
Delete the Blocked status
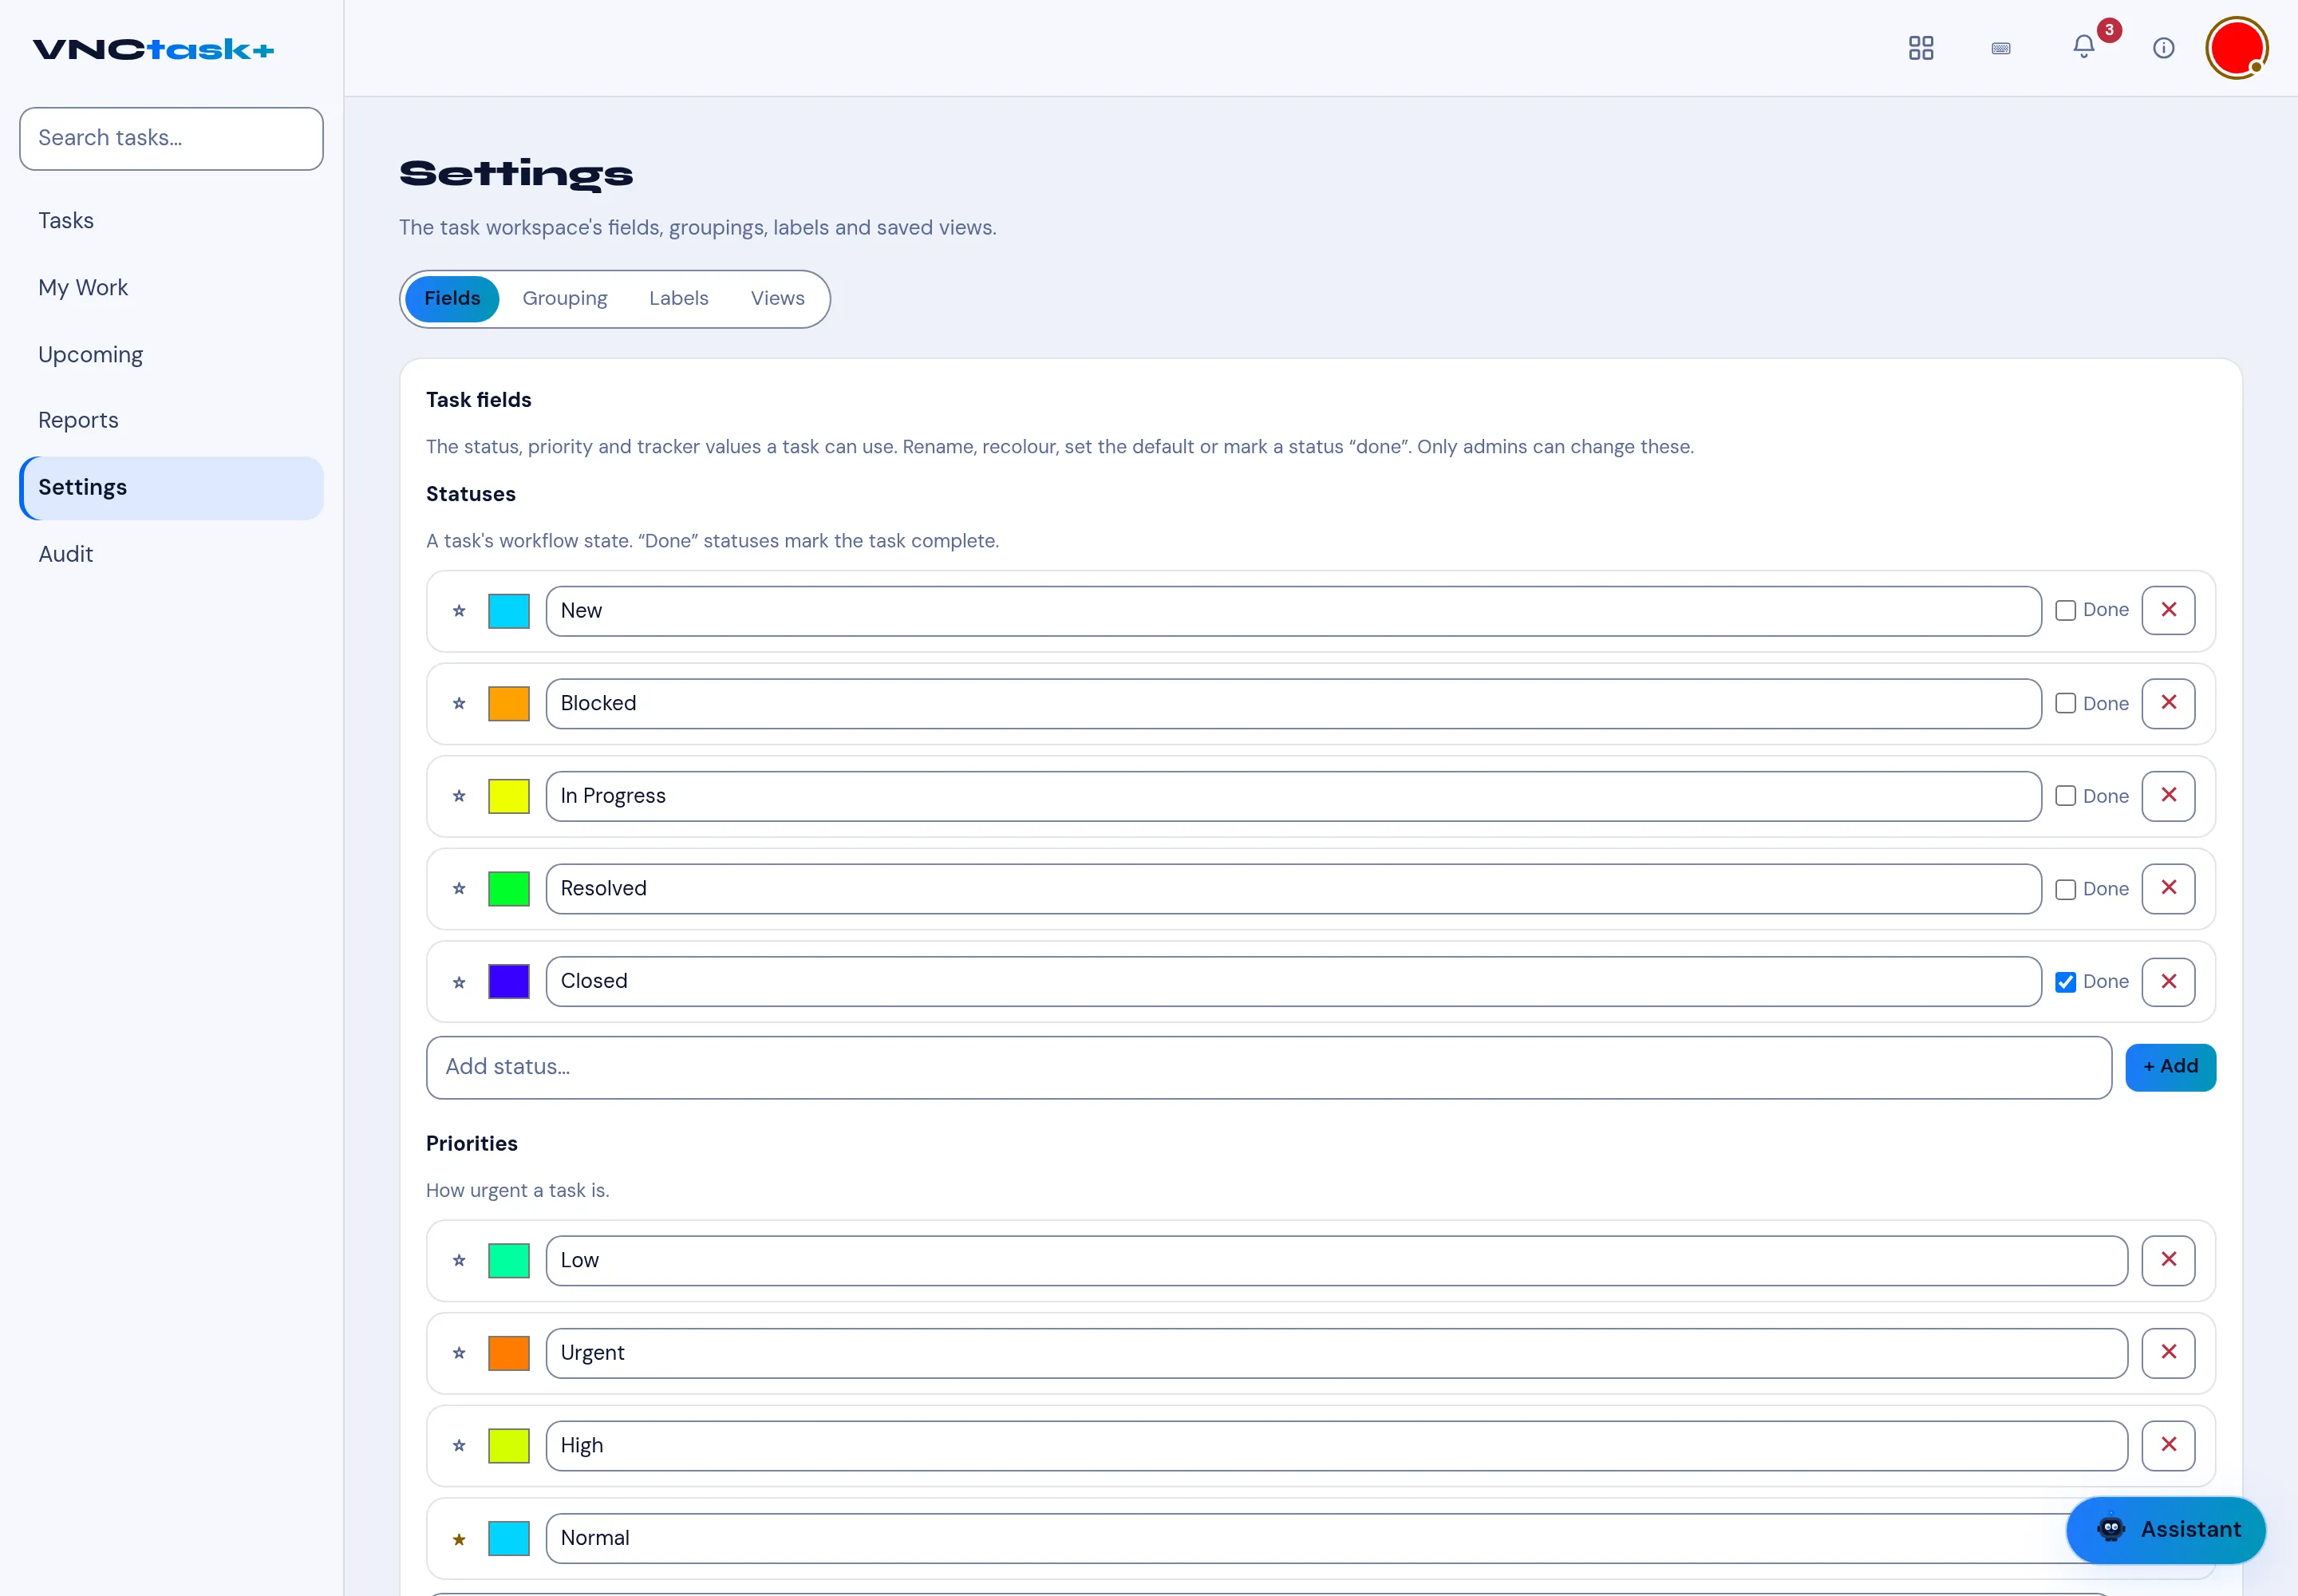point(2168,703)
